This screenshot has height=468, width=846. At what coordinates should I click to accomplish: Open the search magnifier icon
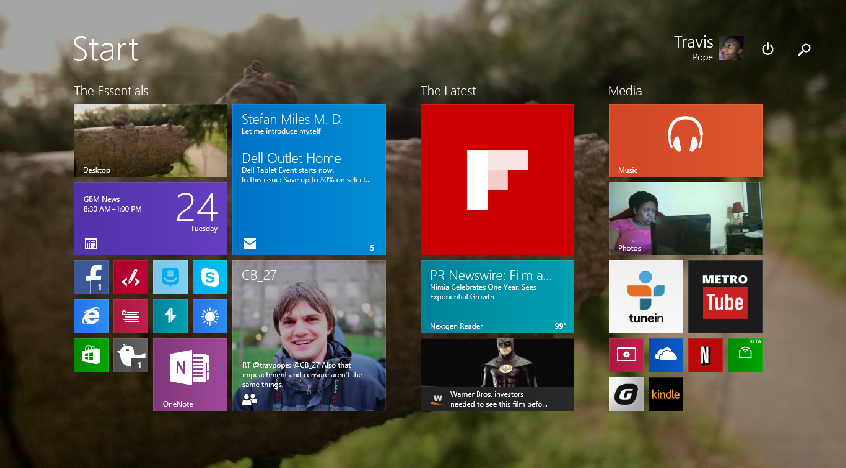click(804, 50)
